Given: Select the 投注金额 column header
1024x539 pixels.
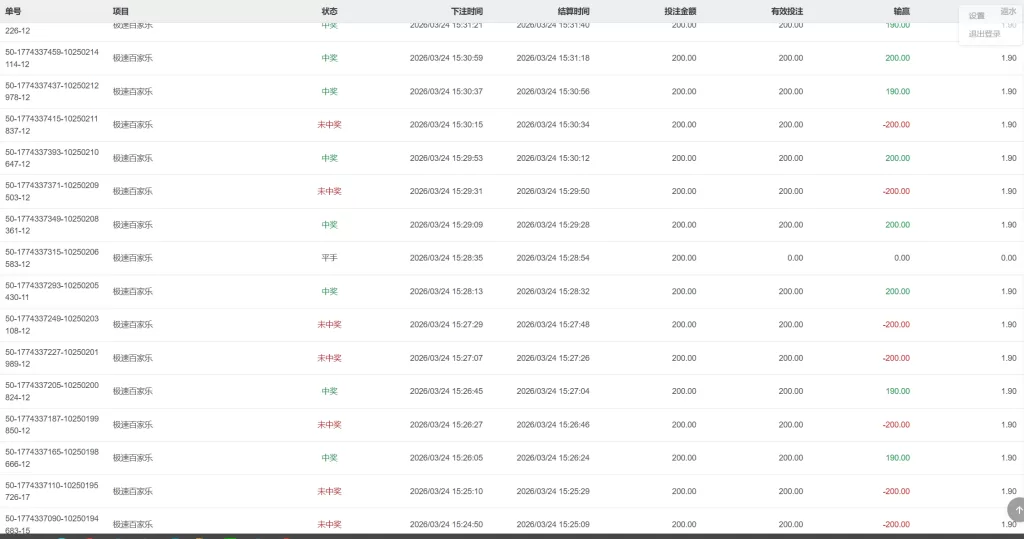Looking at the screenshot, I should [680, 11].
